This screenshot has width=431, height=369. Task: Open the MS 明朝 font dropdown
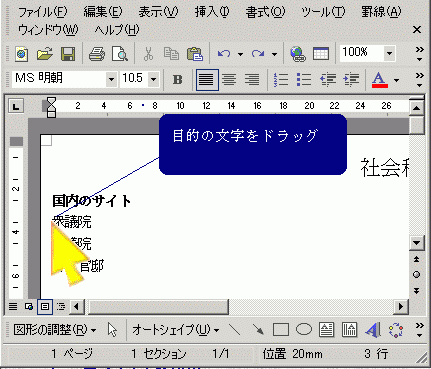coord(111,80)
